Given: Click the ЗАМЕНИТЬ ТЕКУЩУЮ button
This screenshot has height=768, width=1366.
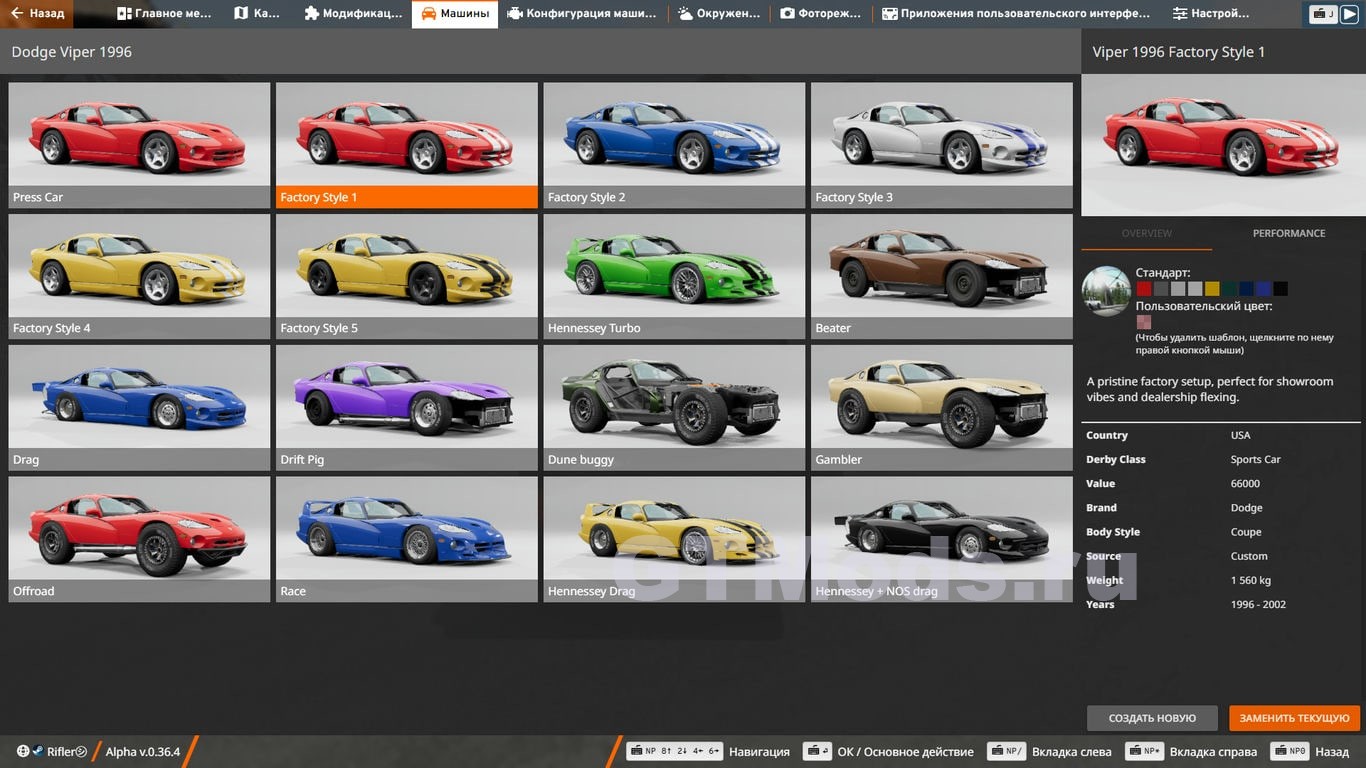Looking at the screenshot, I should pyautogui.click(x=1295, y=718).
